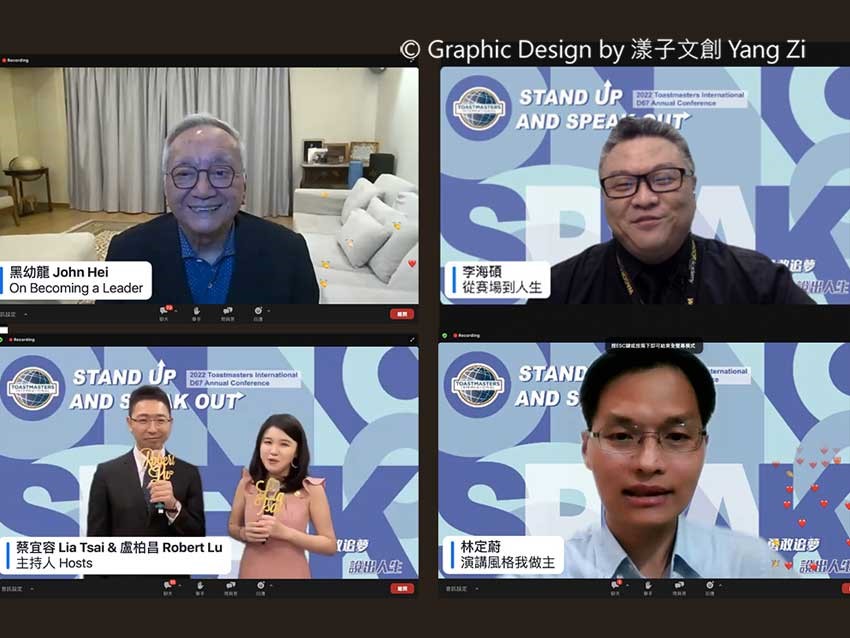Expand chat options caret in 林定蔚's window
The height and width of the screenshot is (638, 850).
coord(627,585)
